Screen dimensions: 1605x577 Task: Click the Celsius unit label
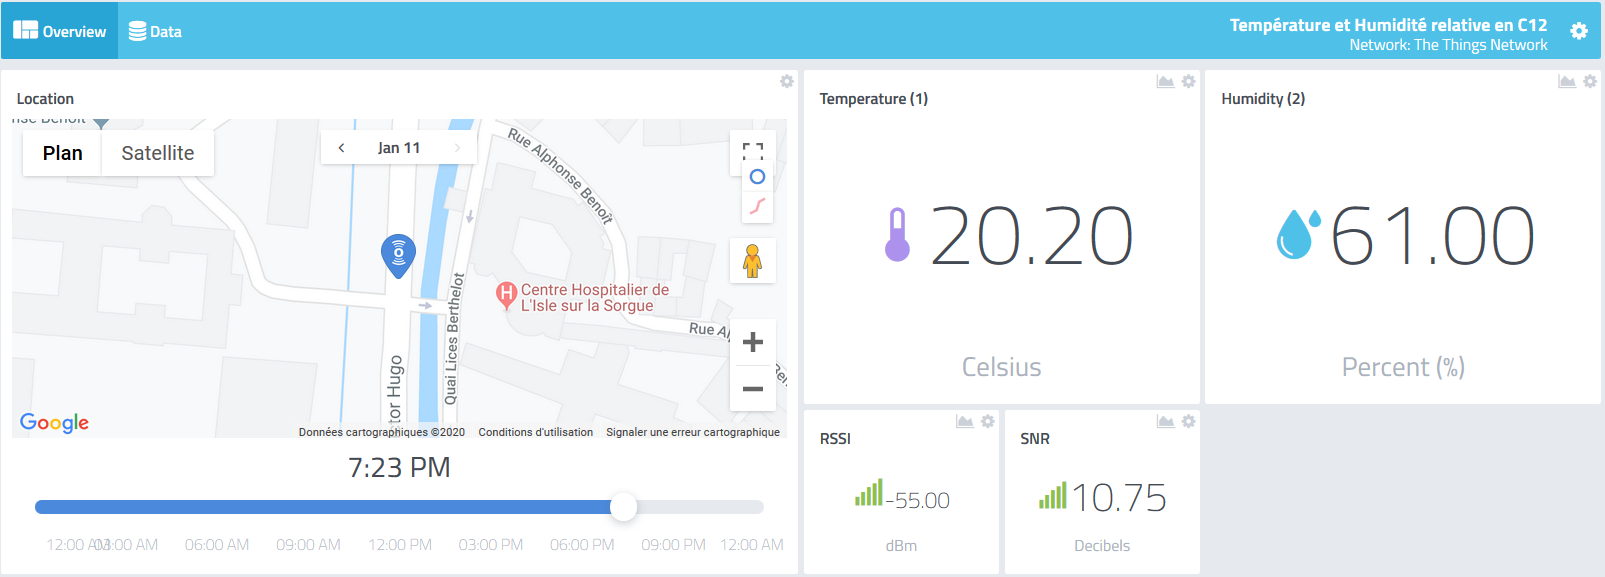(1001, 367)
